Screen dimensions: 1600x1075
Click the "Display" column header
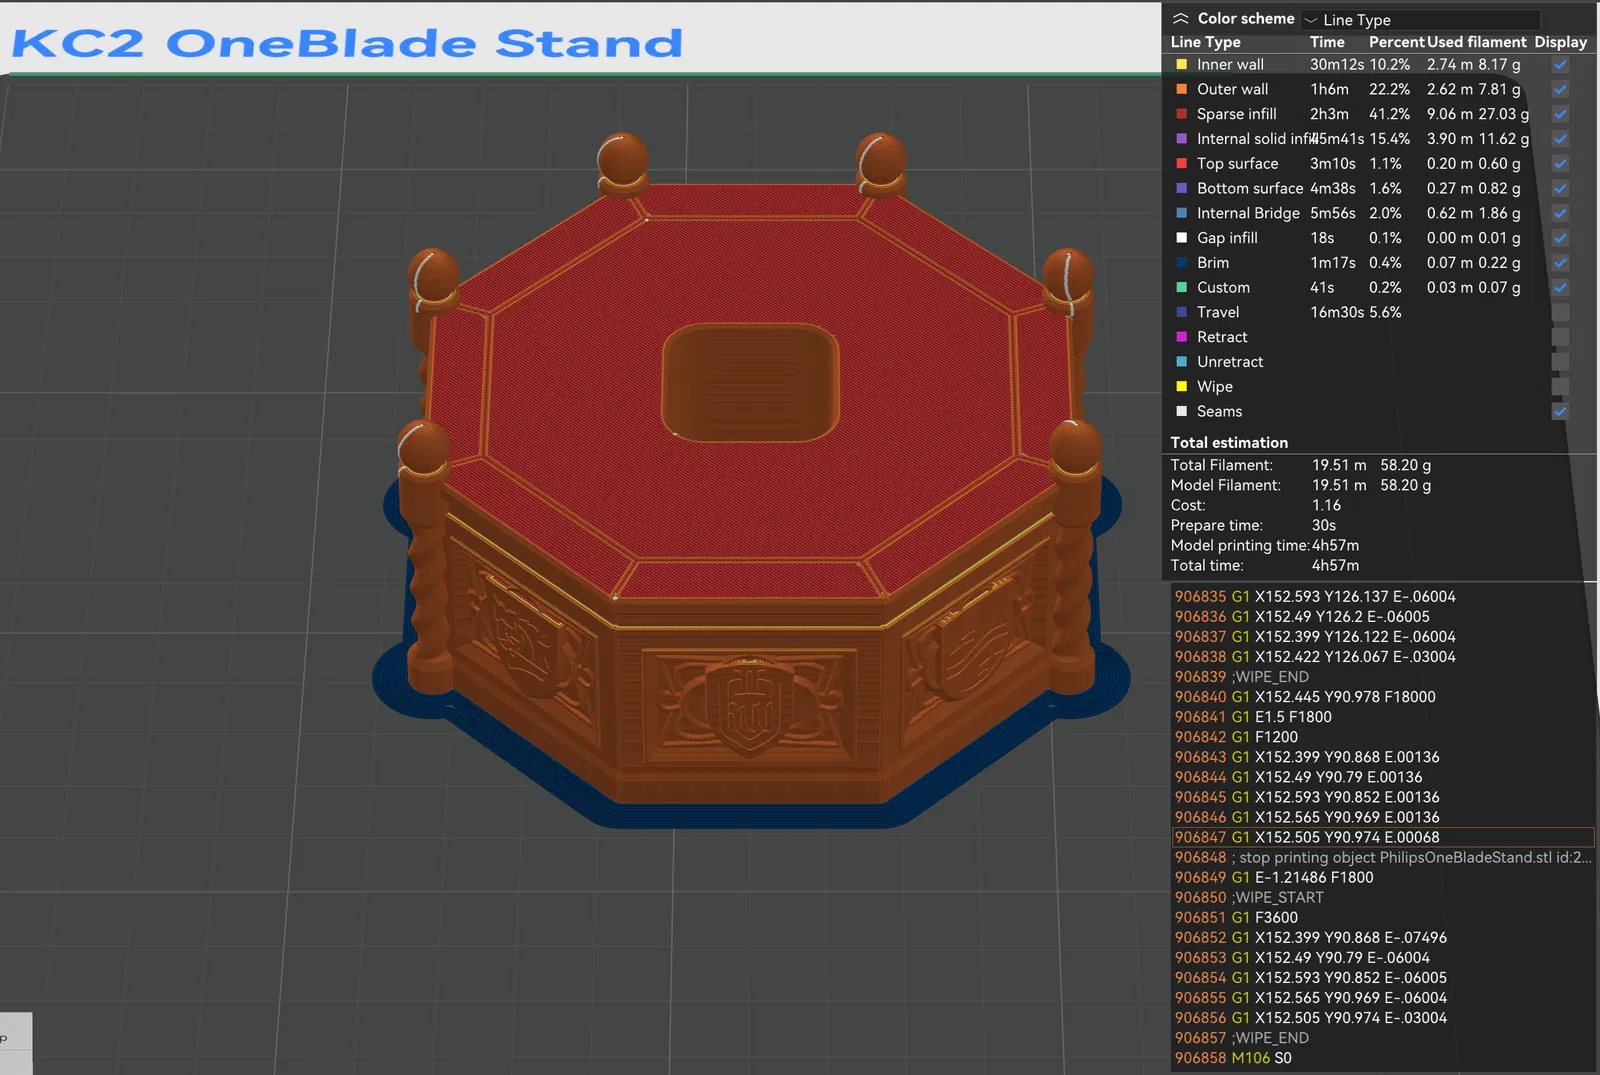tap(1561, 42)
